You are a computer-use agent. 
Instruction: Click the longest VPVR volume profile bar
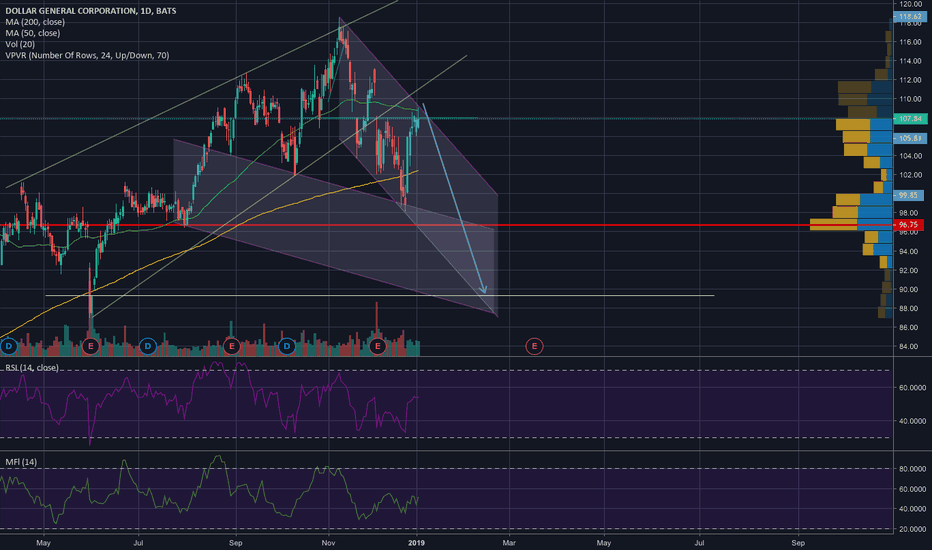pos(851,225)
